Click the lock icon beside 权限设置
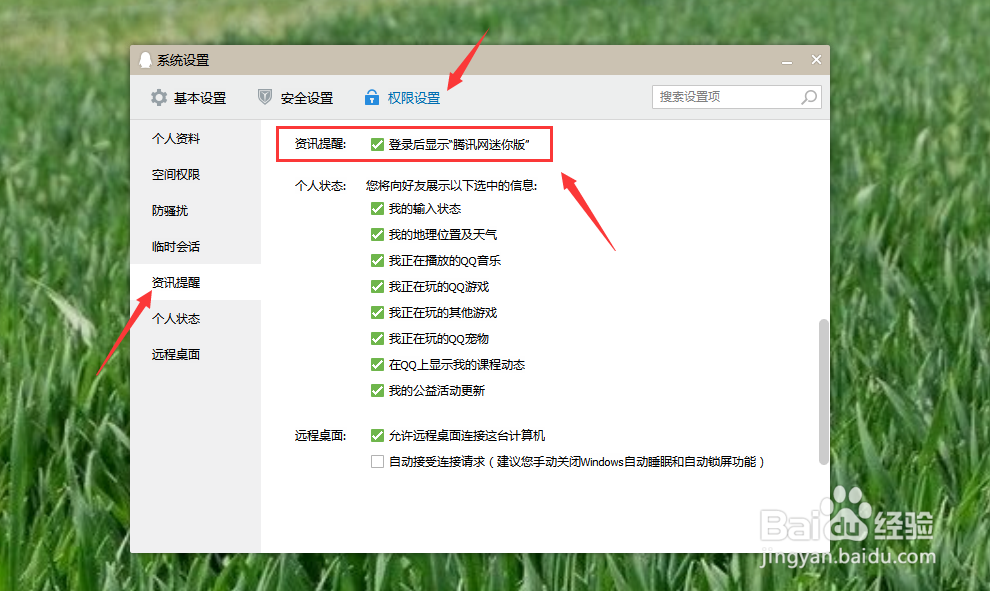 tap(372, 97)
